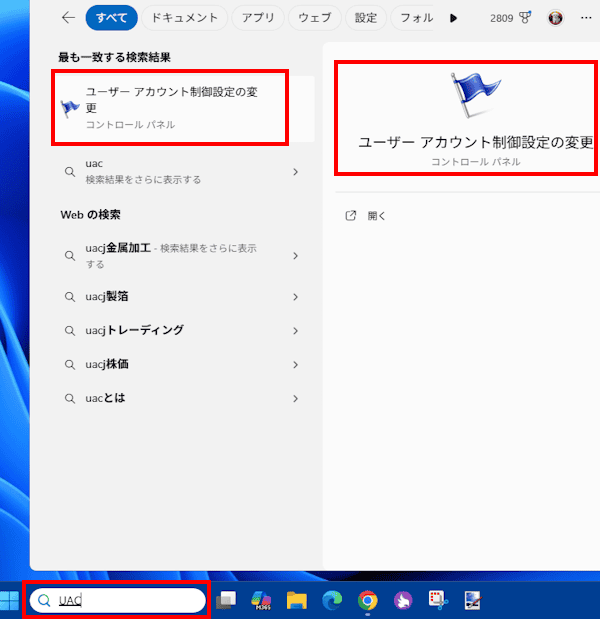Expand uacj株価 chevron arrow
Viewport: 600px width, 619px height.
(295, 365)
